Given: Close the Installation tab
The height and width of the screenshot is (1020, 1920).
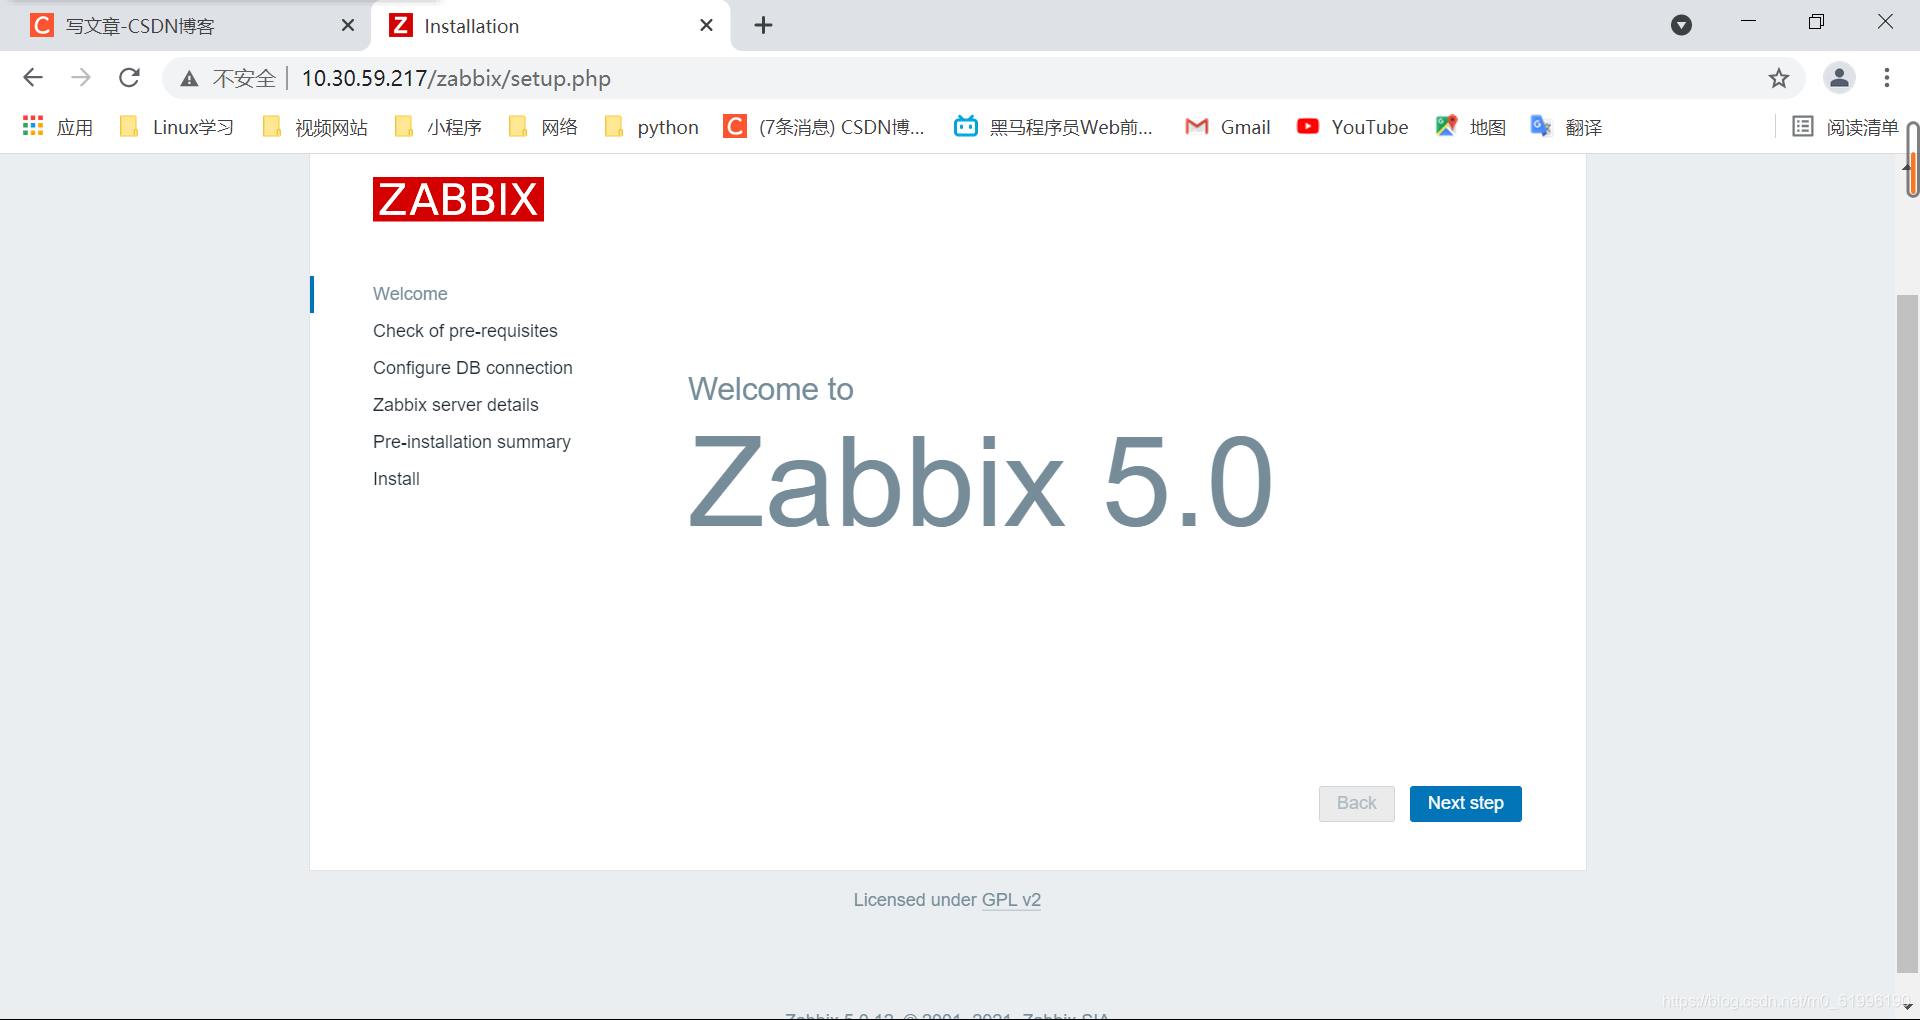Looking at the screenshot, I should [x=706, y=26].
